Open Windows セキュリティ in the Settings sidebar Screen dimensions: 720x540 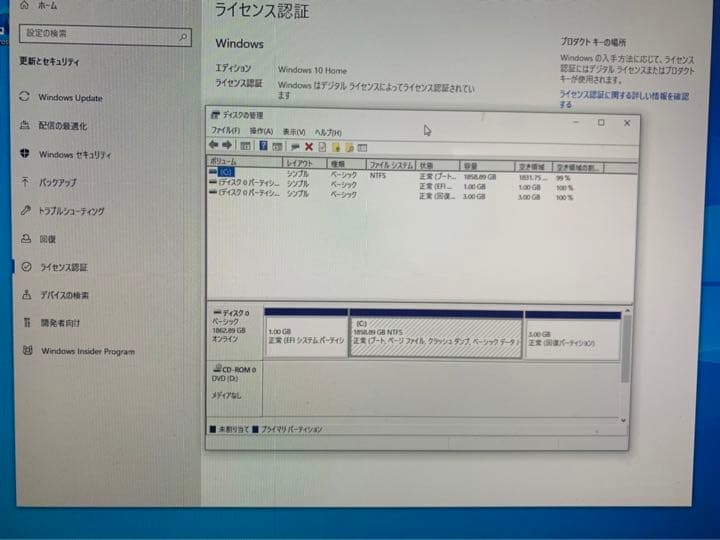click(65, 154)
